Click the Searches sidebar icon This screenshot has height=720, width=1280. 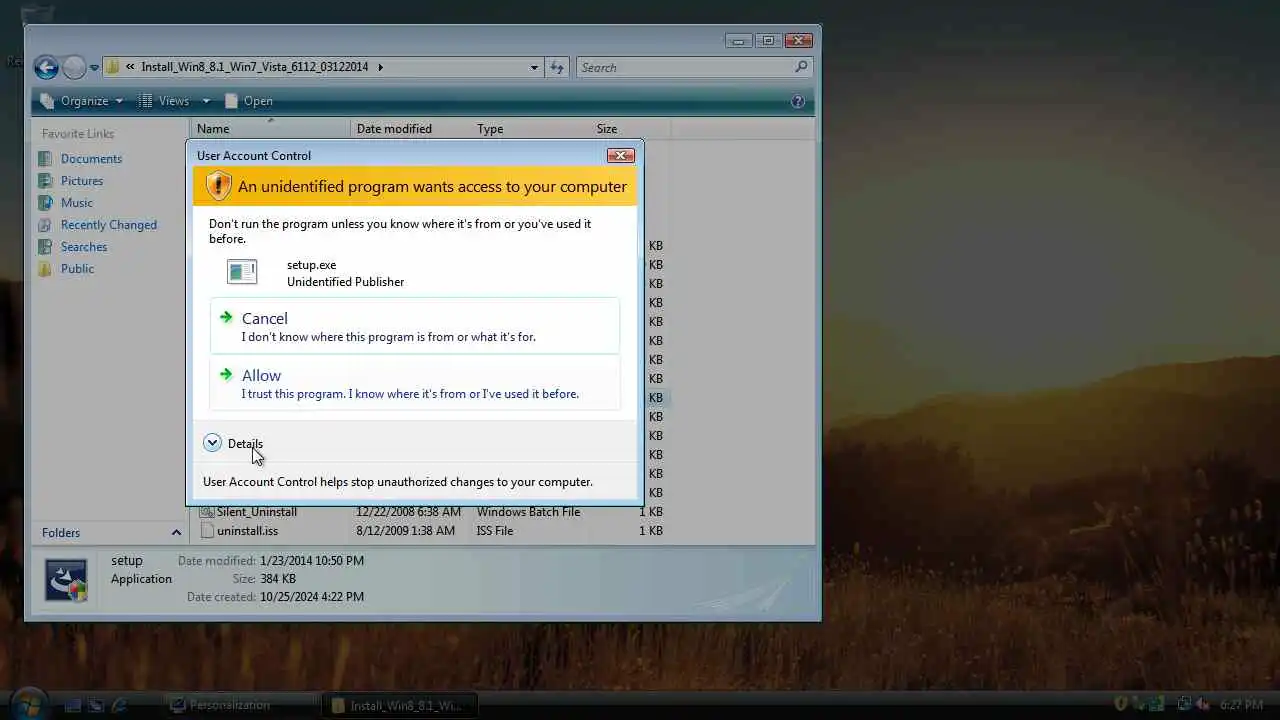pos(45,247)
